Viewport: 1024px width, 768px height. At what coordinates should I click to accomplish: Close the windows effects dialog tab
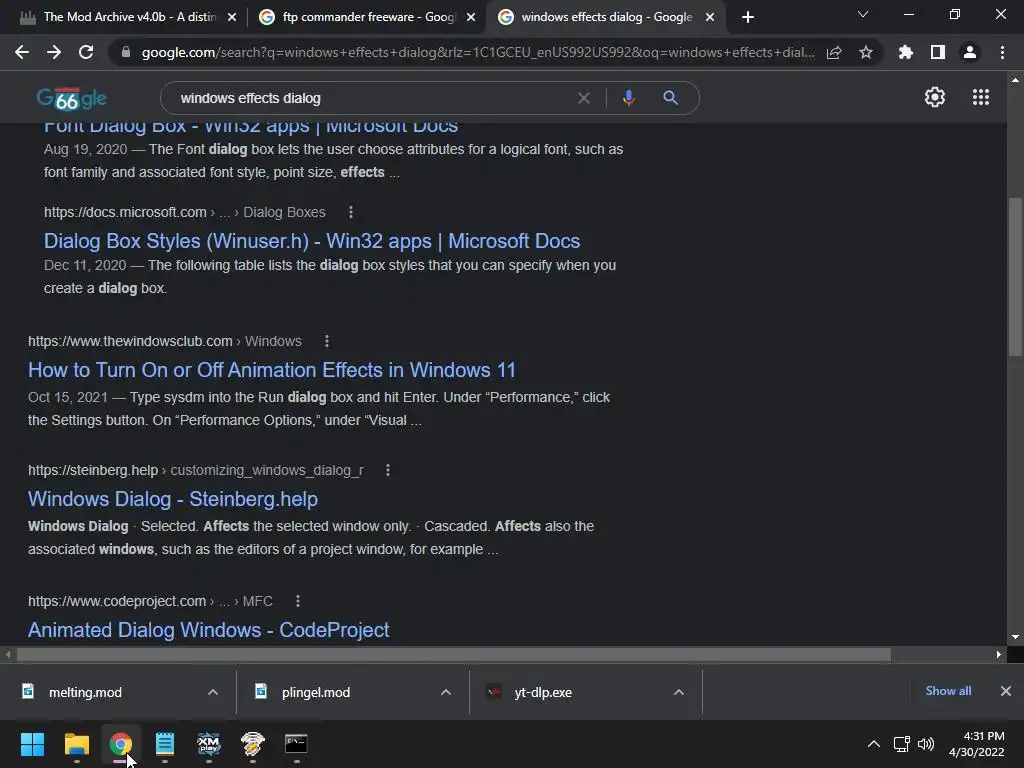(x=710, y=17)
